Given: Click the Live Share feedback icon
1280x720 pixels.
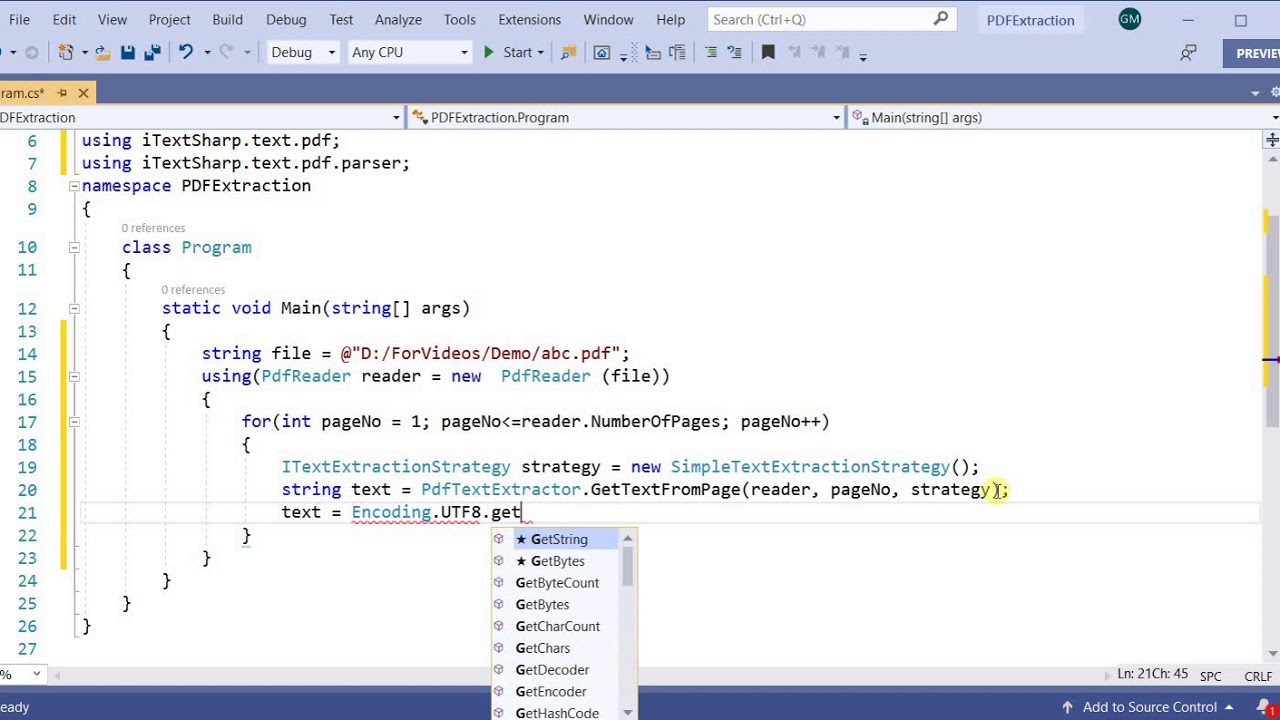Looking at the screenshot, I should (x=1188, y=53).
